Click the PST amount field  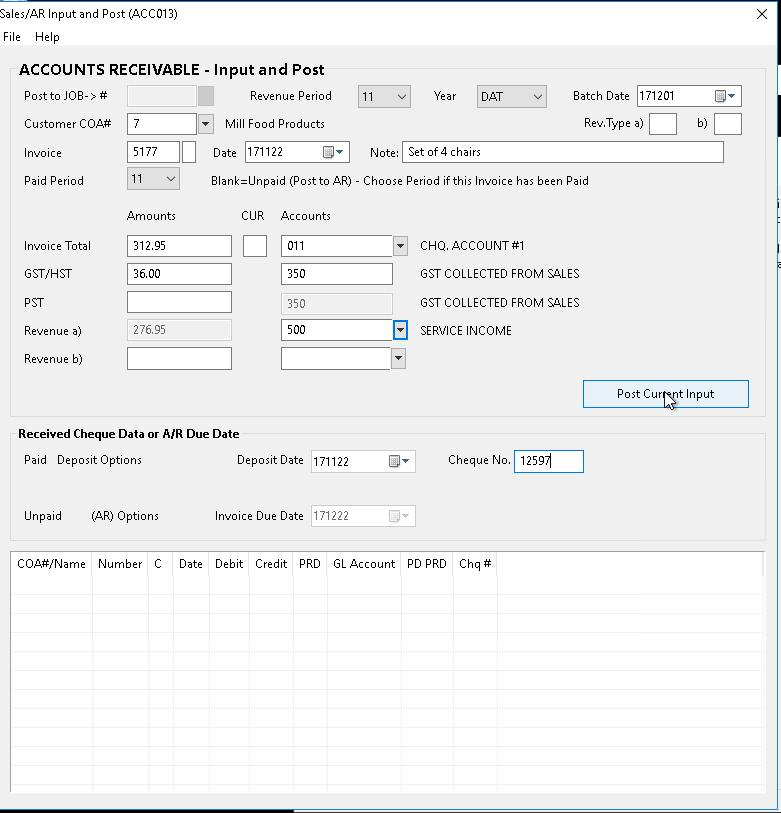[x=179, y=302]
